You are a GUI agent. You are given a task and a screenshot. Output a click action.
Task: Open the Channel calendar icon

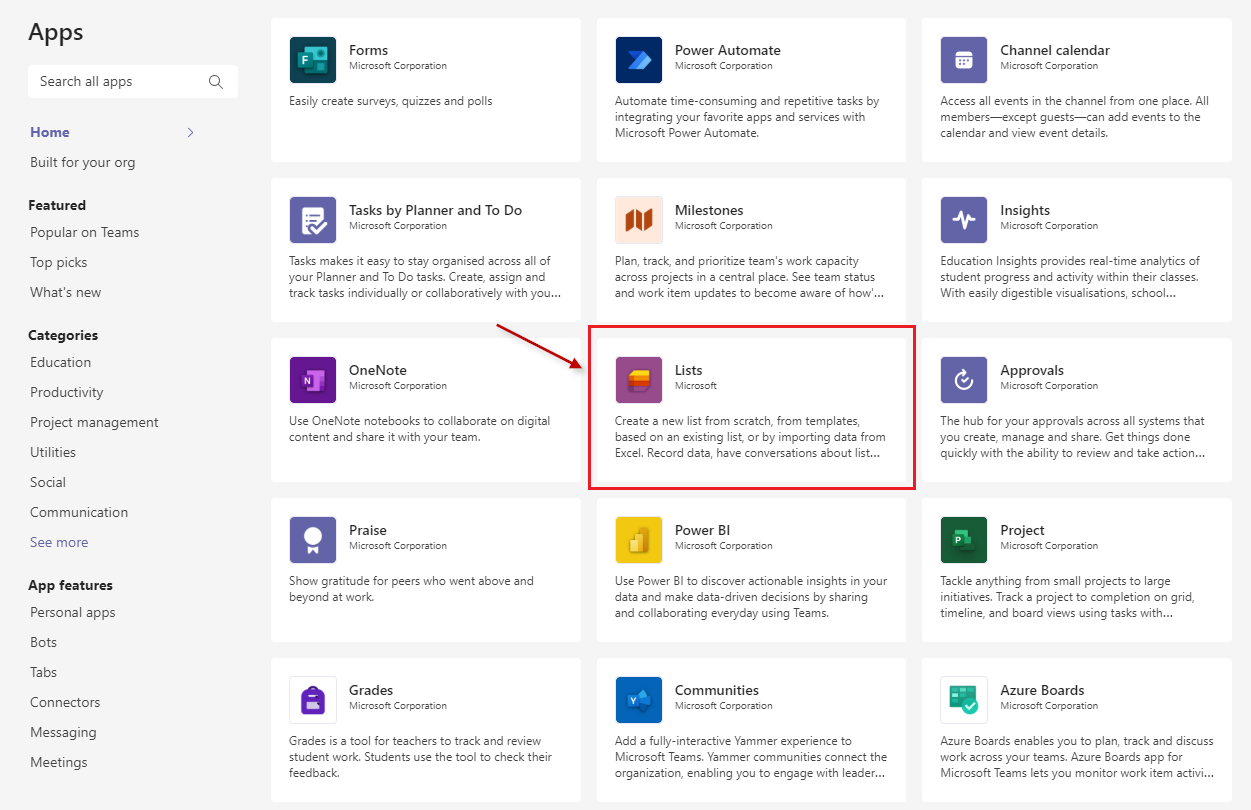click(964, 60)
